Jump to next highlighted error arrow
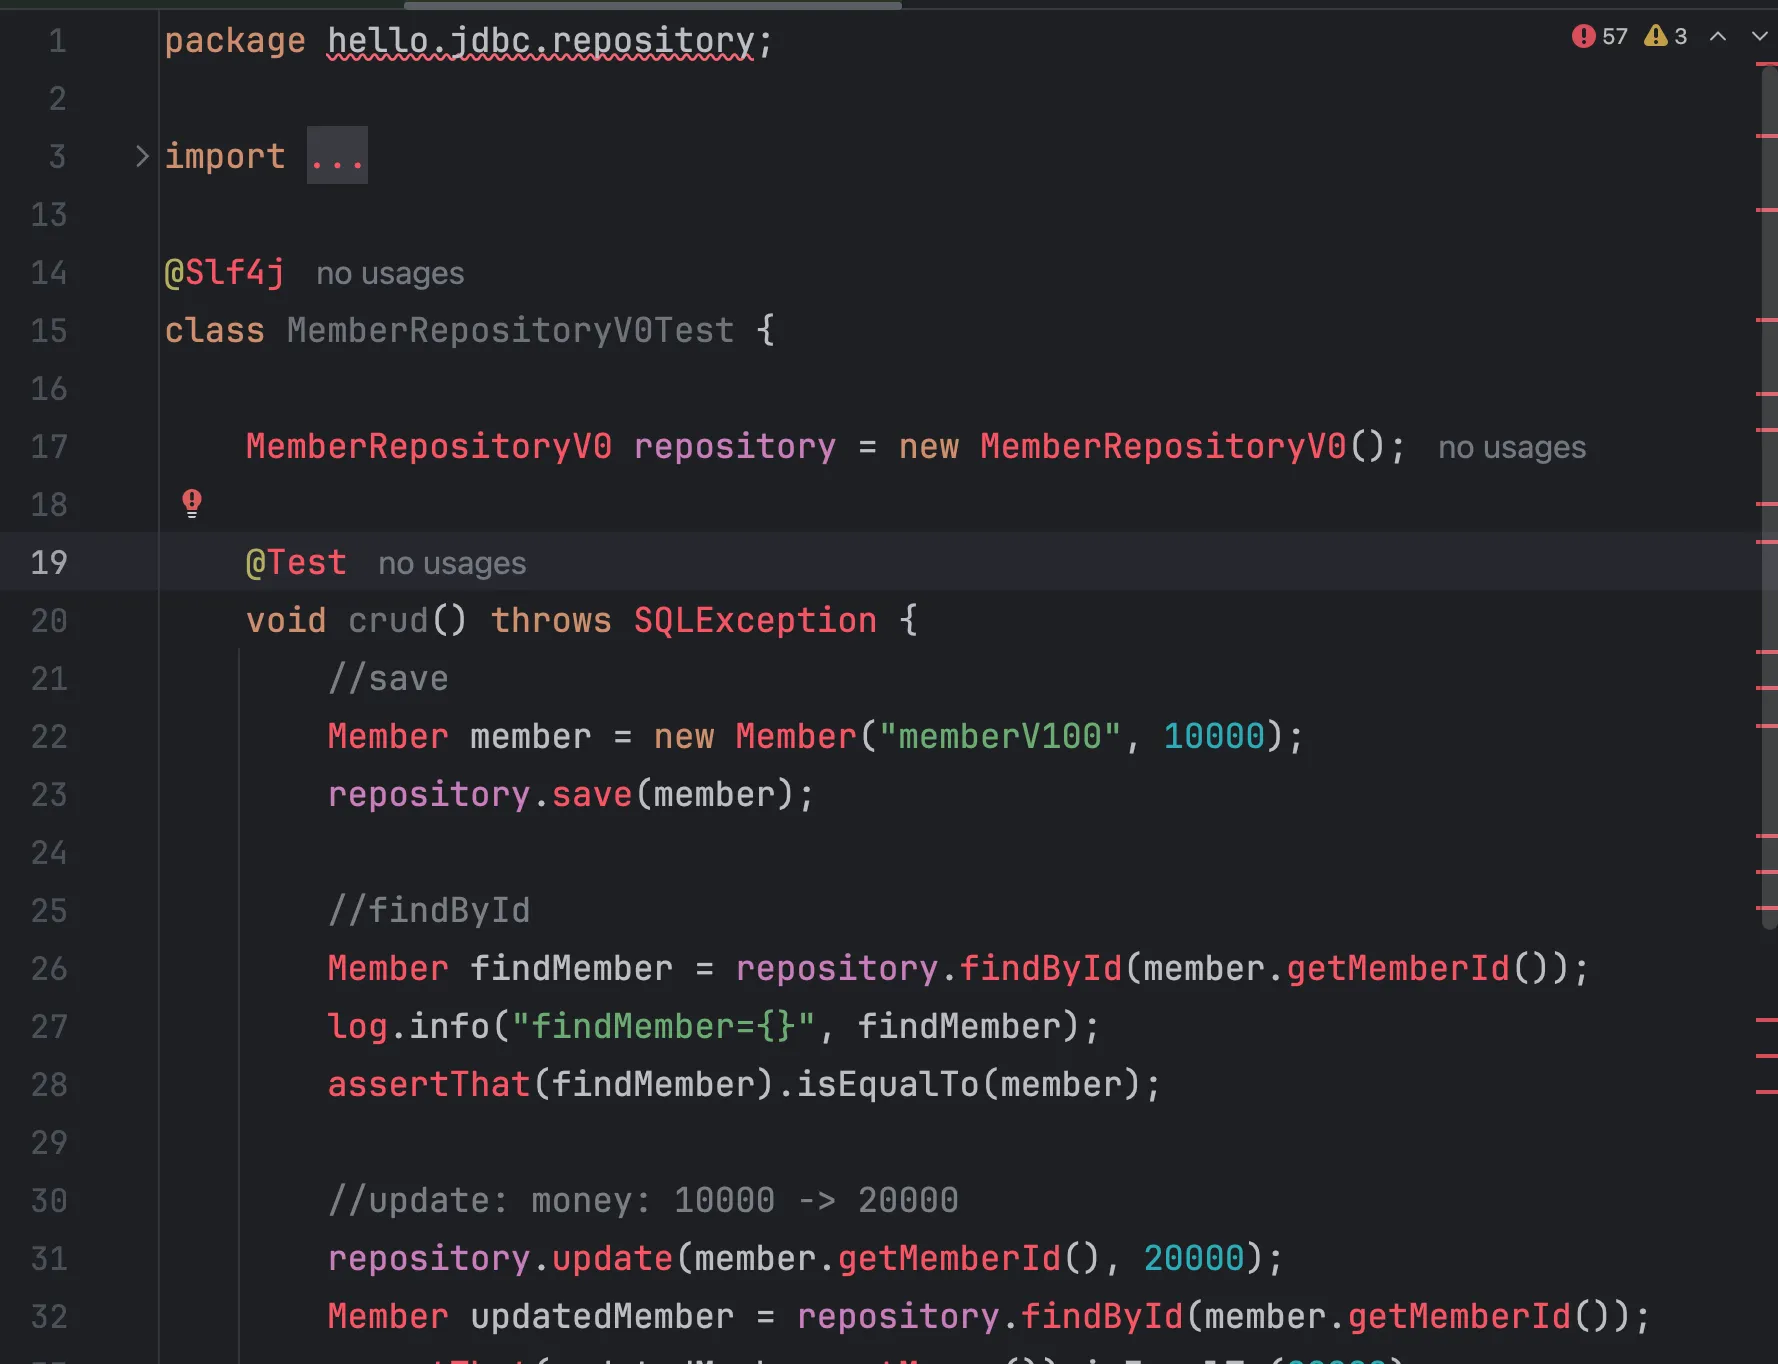The height and width of the screenshot is (1364, 1778). [1759, 36]
